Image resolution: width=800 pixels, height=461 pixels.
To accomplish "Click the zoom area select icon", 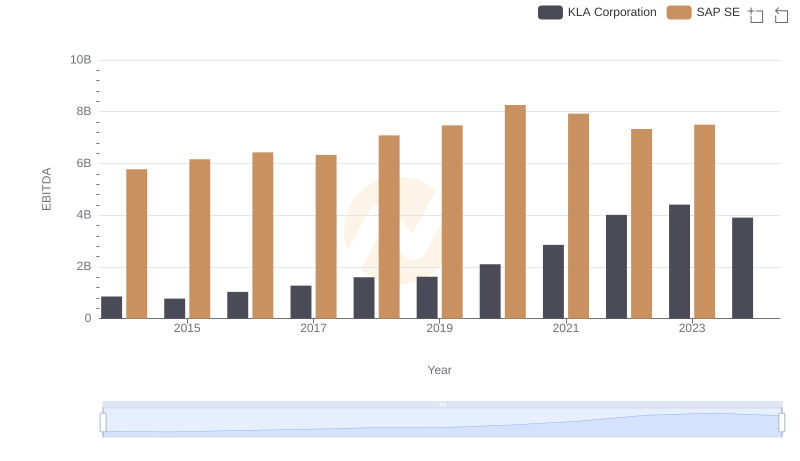I will pyautogui.click(x=756, y=15).
